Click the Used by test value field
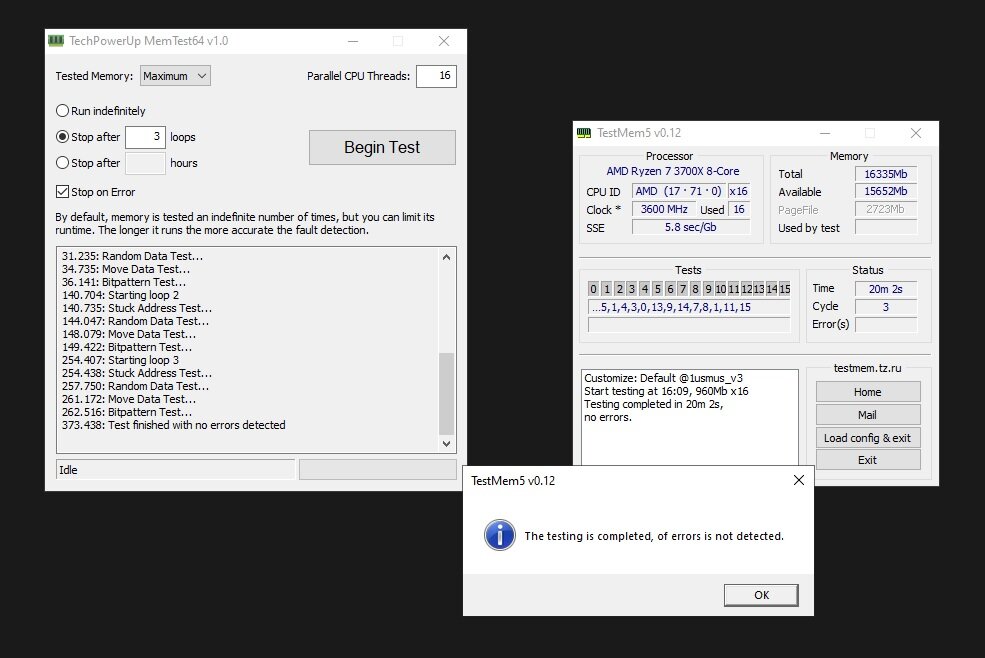This screenshot has height=658, width=985. (885, 228)
